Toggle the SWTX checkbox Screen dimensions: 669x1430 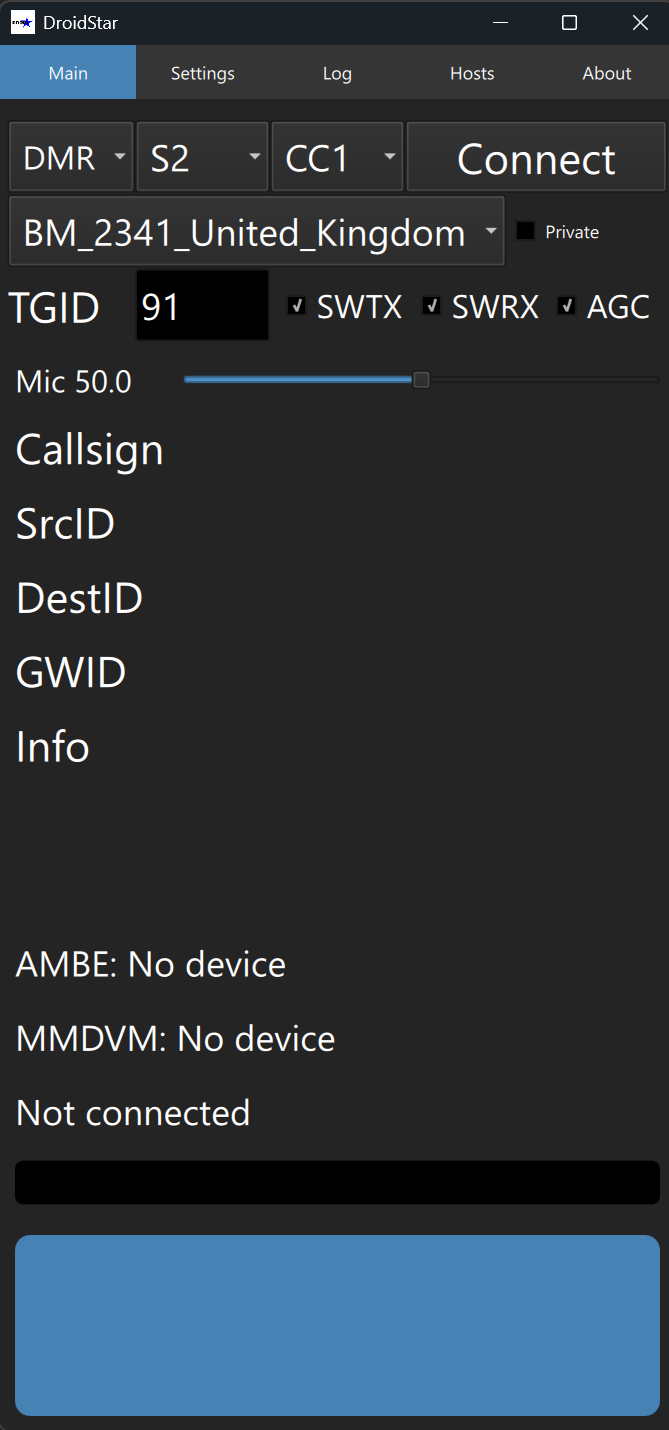click(x=296, y=306)
